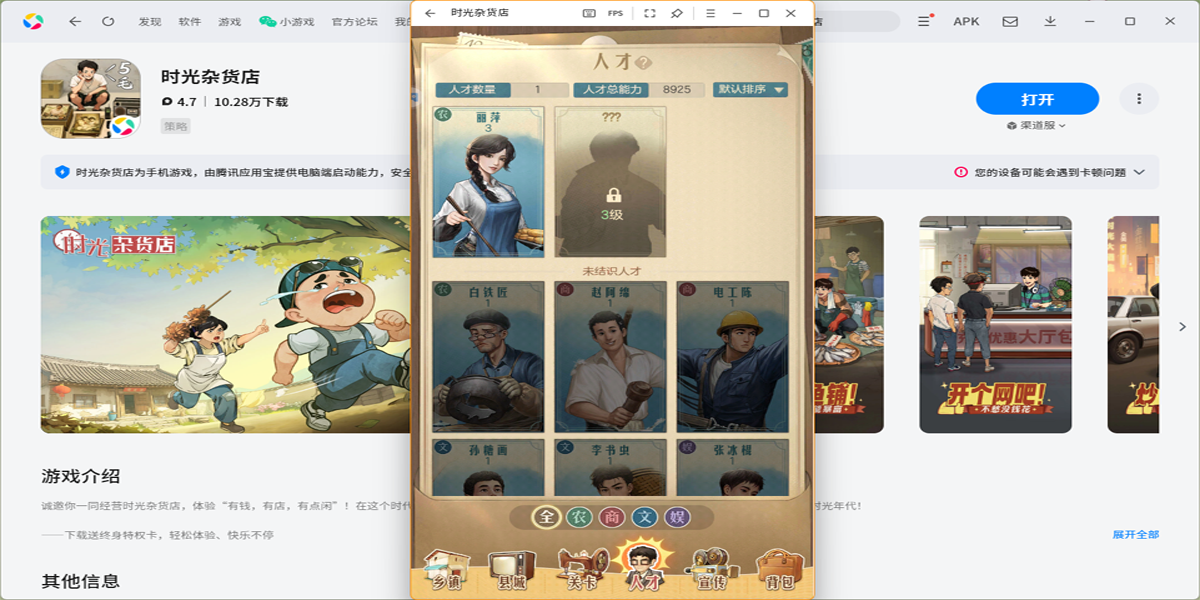Screen dimensions: 1200x600
Task: Click the red device warning icon
Action: [961, 172]
